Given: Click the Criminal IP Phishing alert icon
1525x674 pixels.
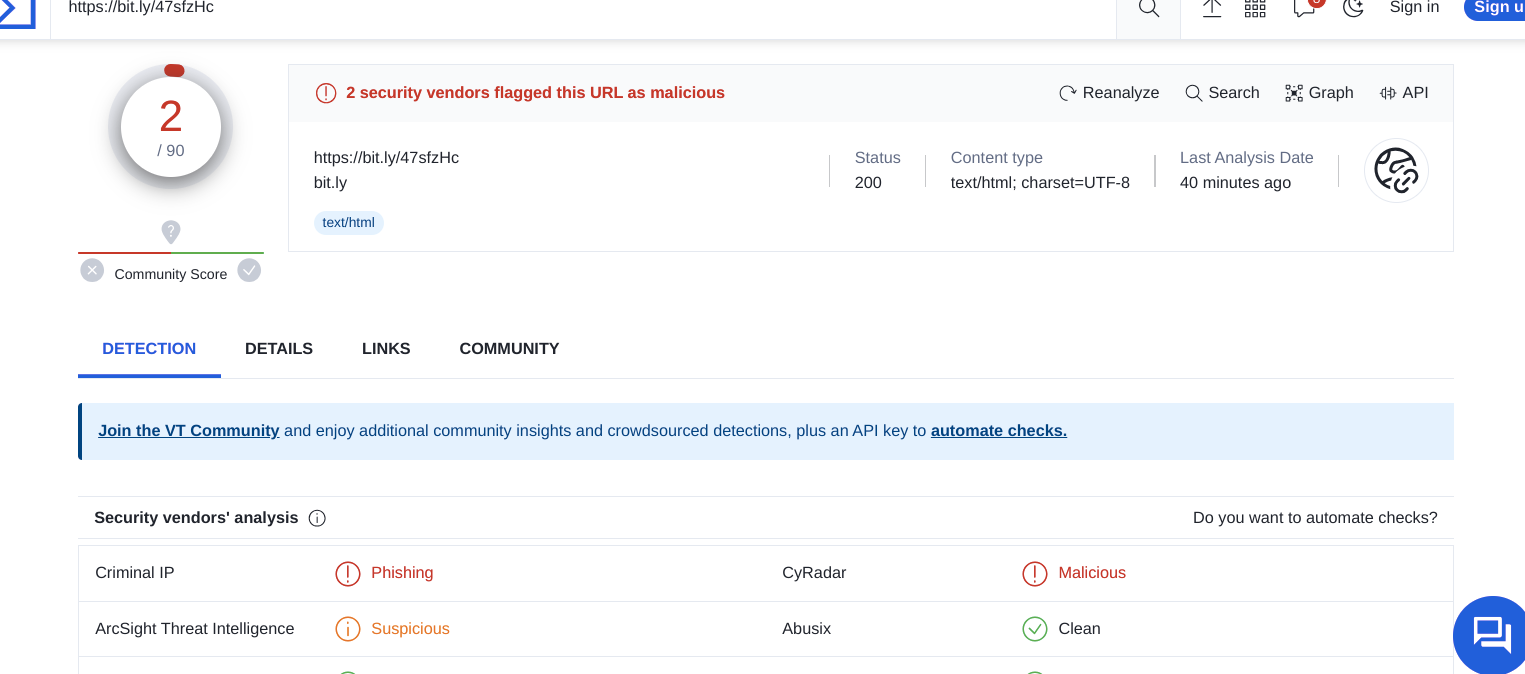Looking at the screenshot, I should (347, 573).
